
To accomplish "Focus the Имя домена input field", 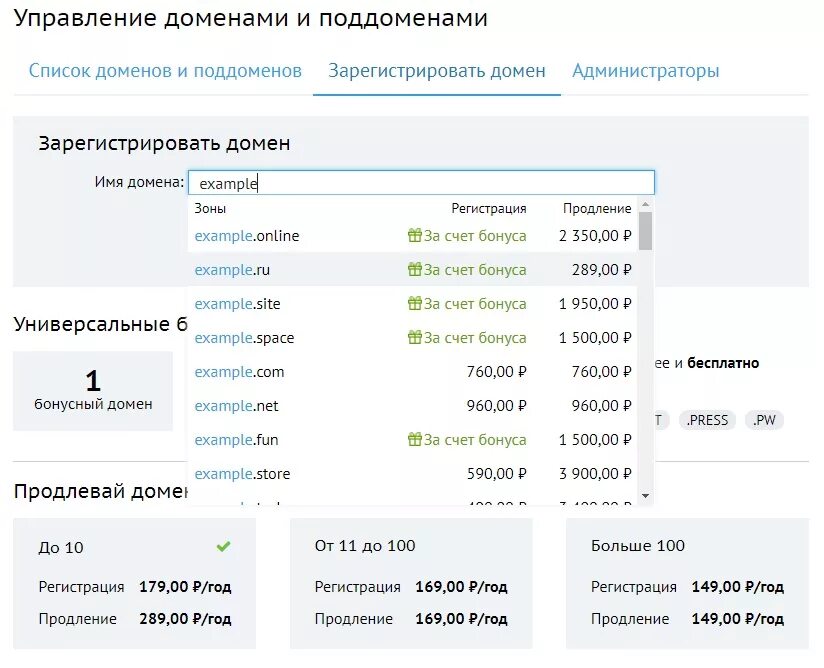I will tap(421, 183).
